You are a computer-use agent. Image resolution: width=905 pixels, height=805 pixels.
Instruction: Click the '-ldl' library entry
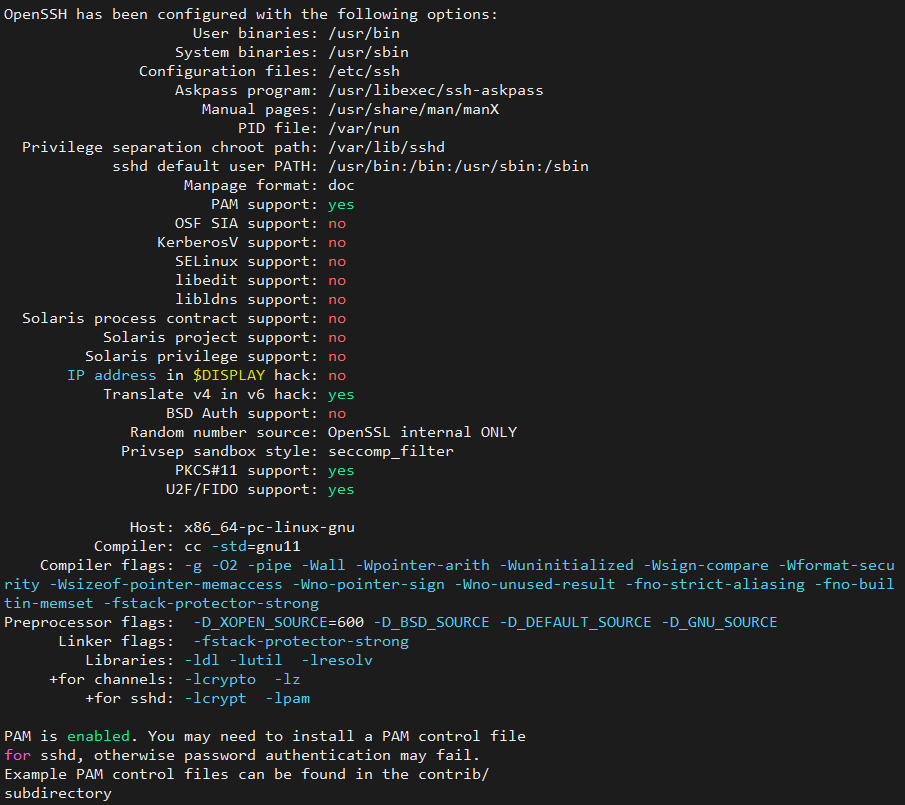pos(201,660)
